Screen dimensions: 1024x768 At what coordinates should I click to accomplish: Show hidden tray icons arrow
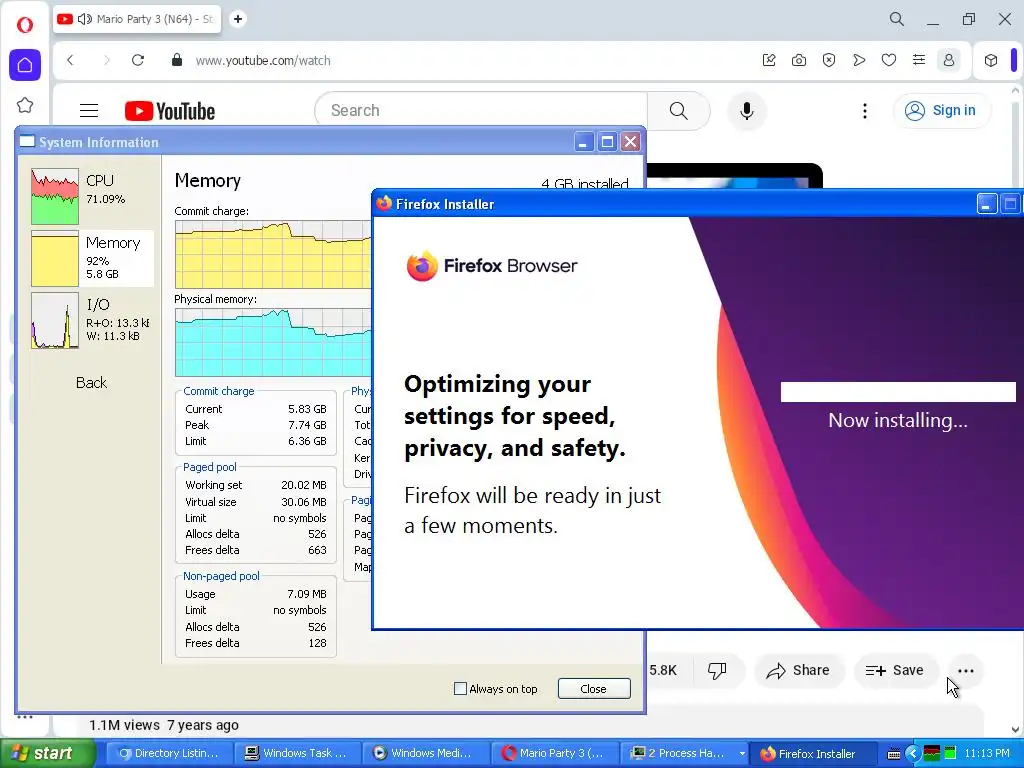[x=912, y=754]
